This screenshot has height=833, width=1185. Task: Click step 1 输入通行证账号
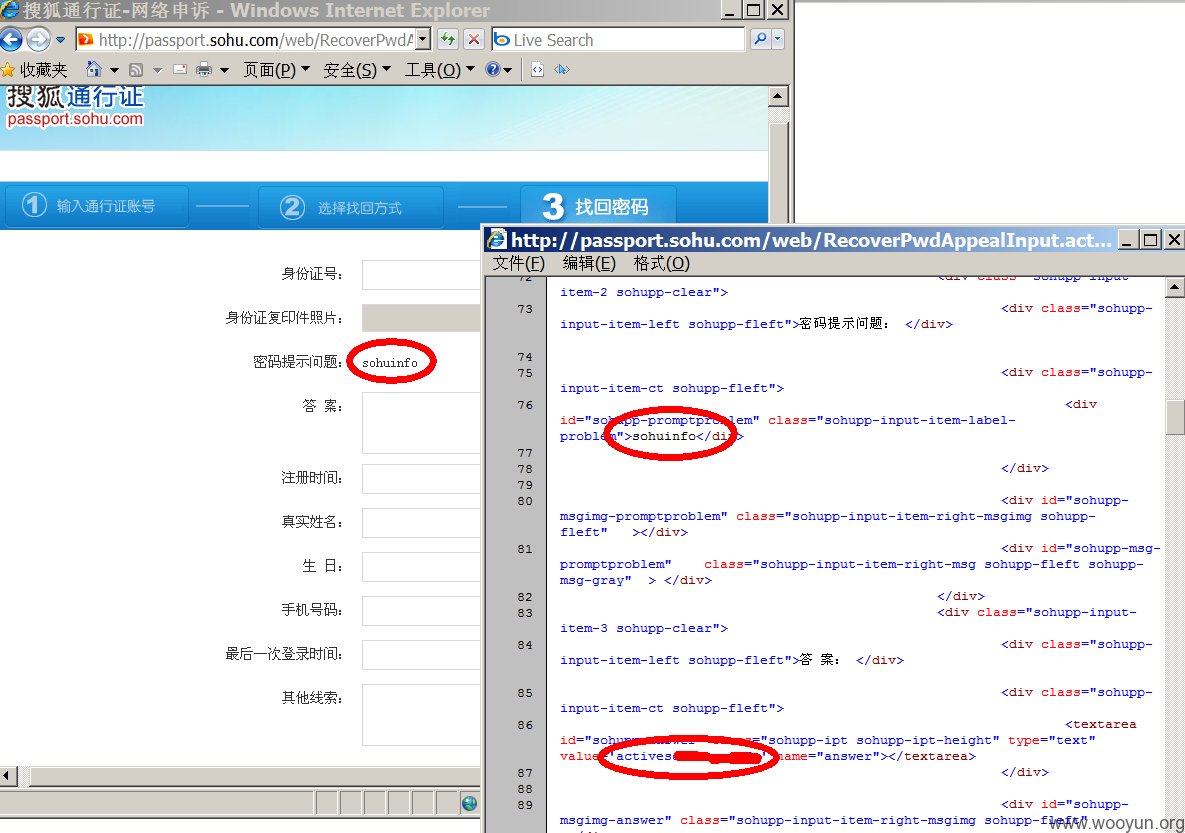pyautogui.click(x=96, y=206)
